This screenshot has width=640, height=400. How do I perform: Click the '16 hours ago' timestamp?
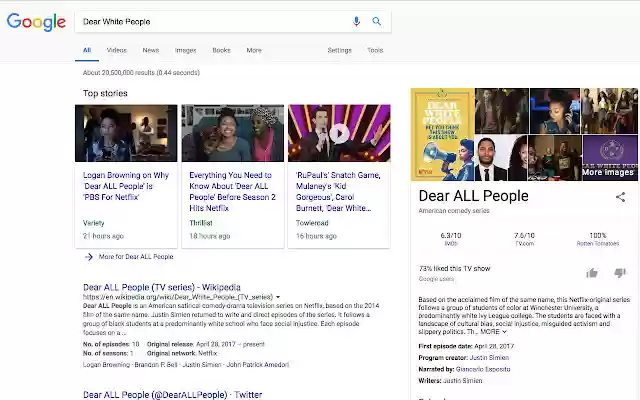coord(316,236)
